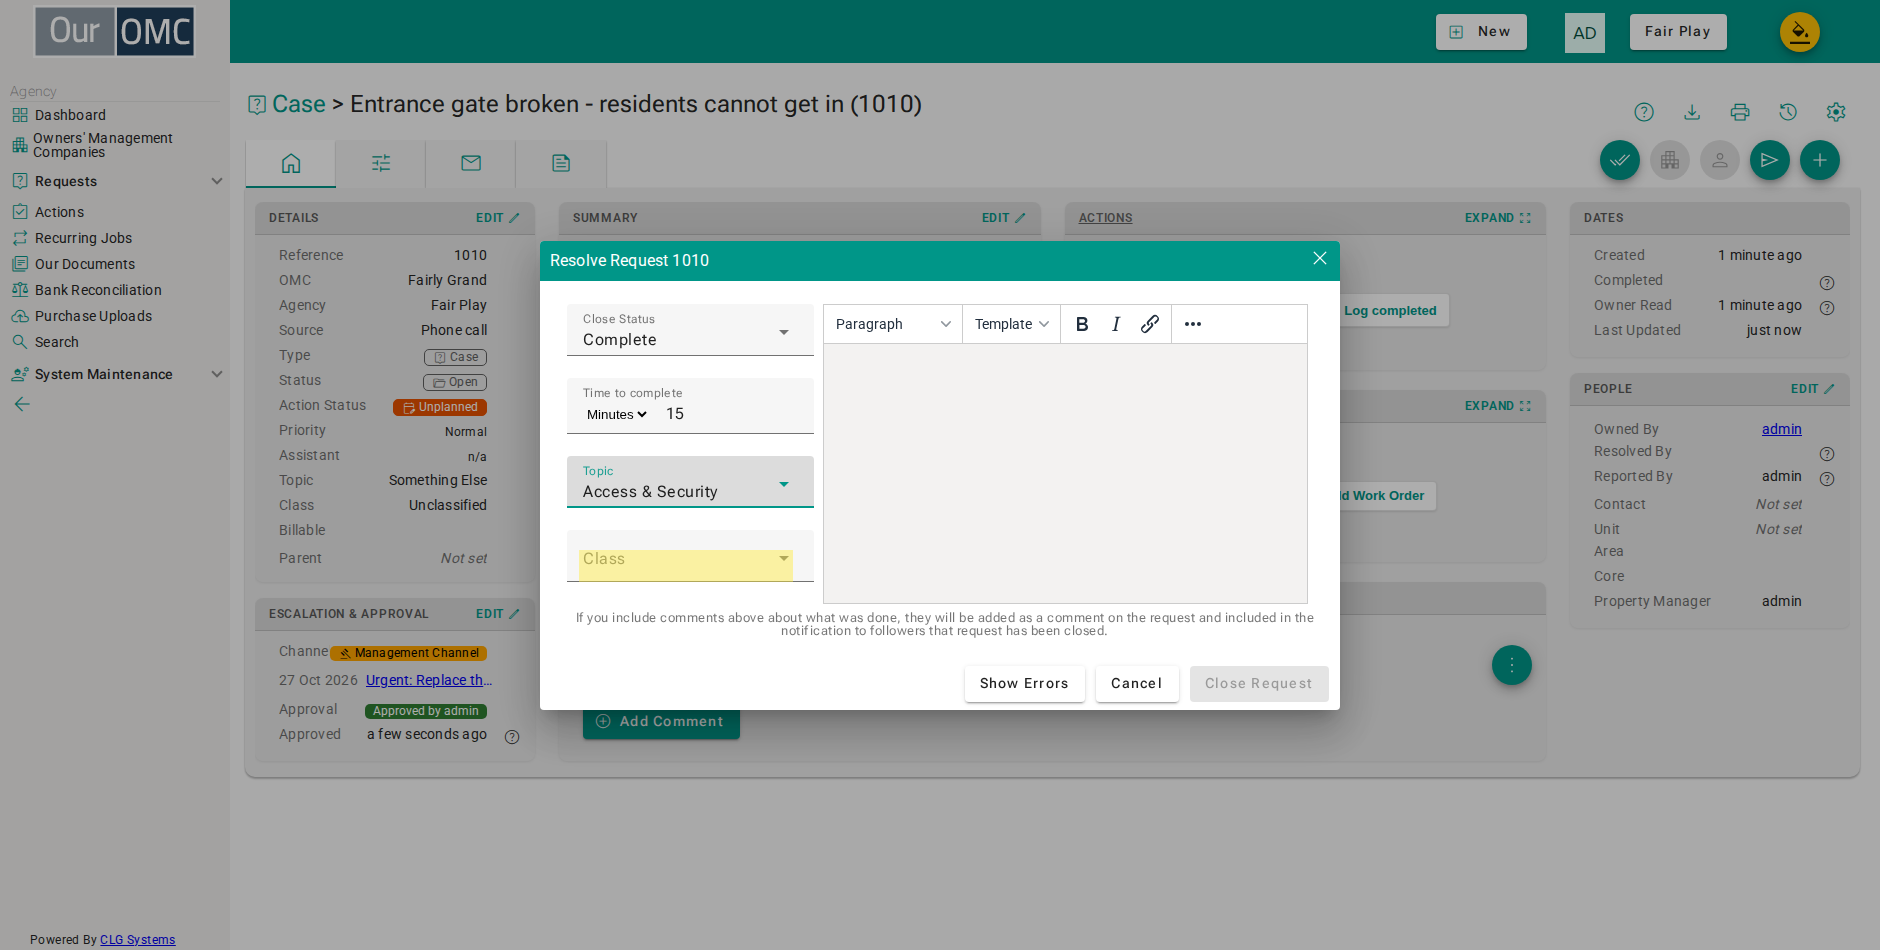Toggle bold formatting in the editor
Viewport: 1880px width, 950px height.
point(1081,324)
